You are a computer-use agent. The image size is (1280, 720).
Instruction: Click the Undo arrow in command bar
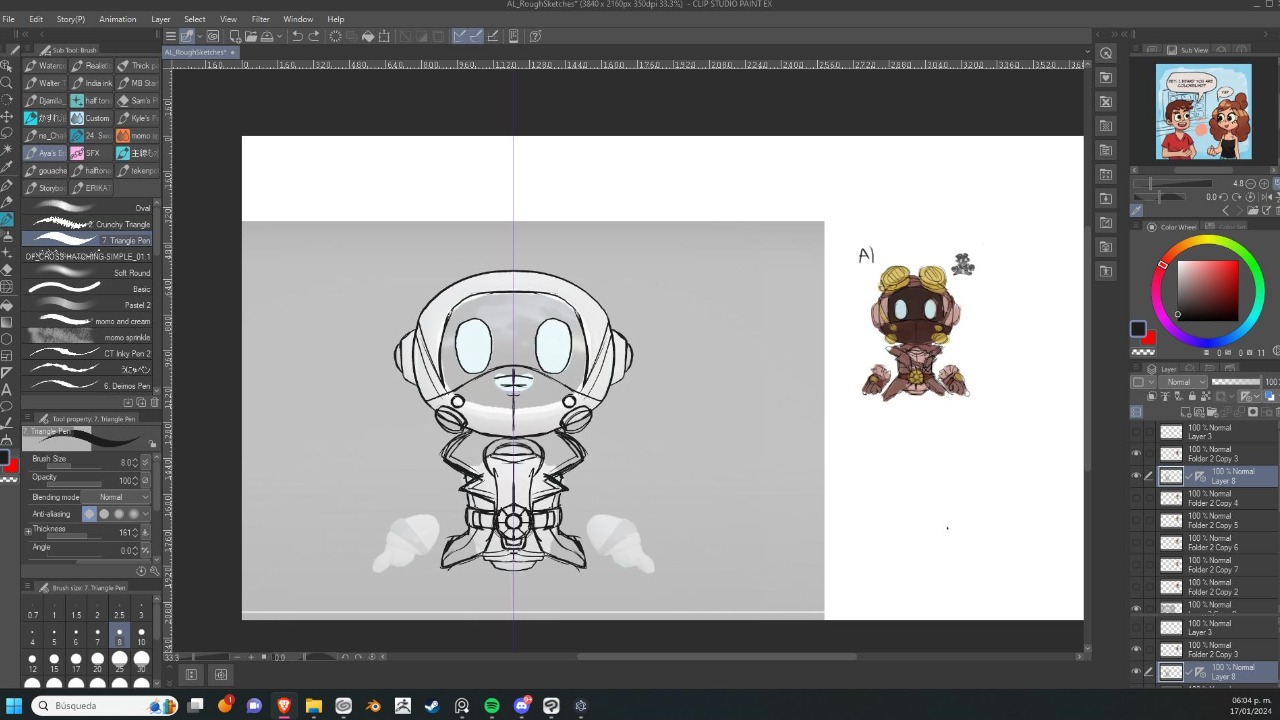click(297, 36)
